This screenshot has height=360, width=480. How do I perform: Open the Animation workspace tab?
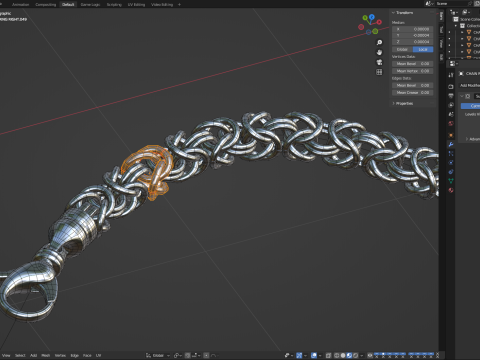[x=21, y=4]
